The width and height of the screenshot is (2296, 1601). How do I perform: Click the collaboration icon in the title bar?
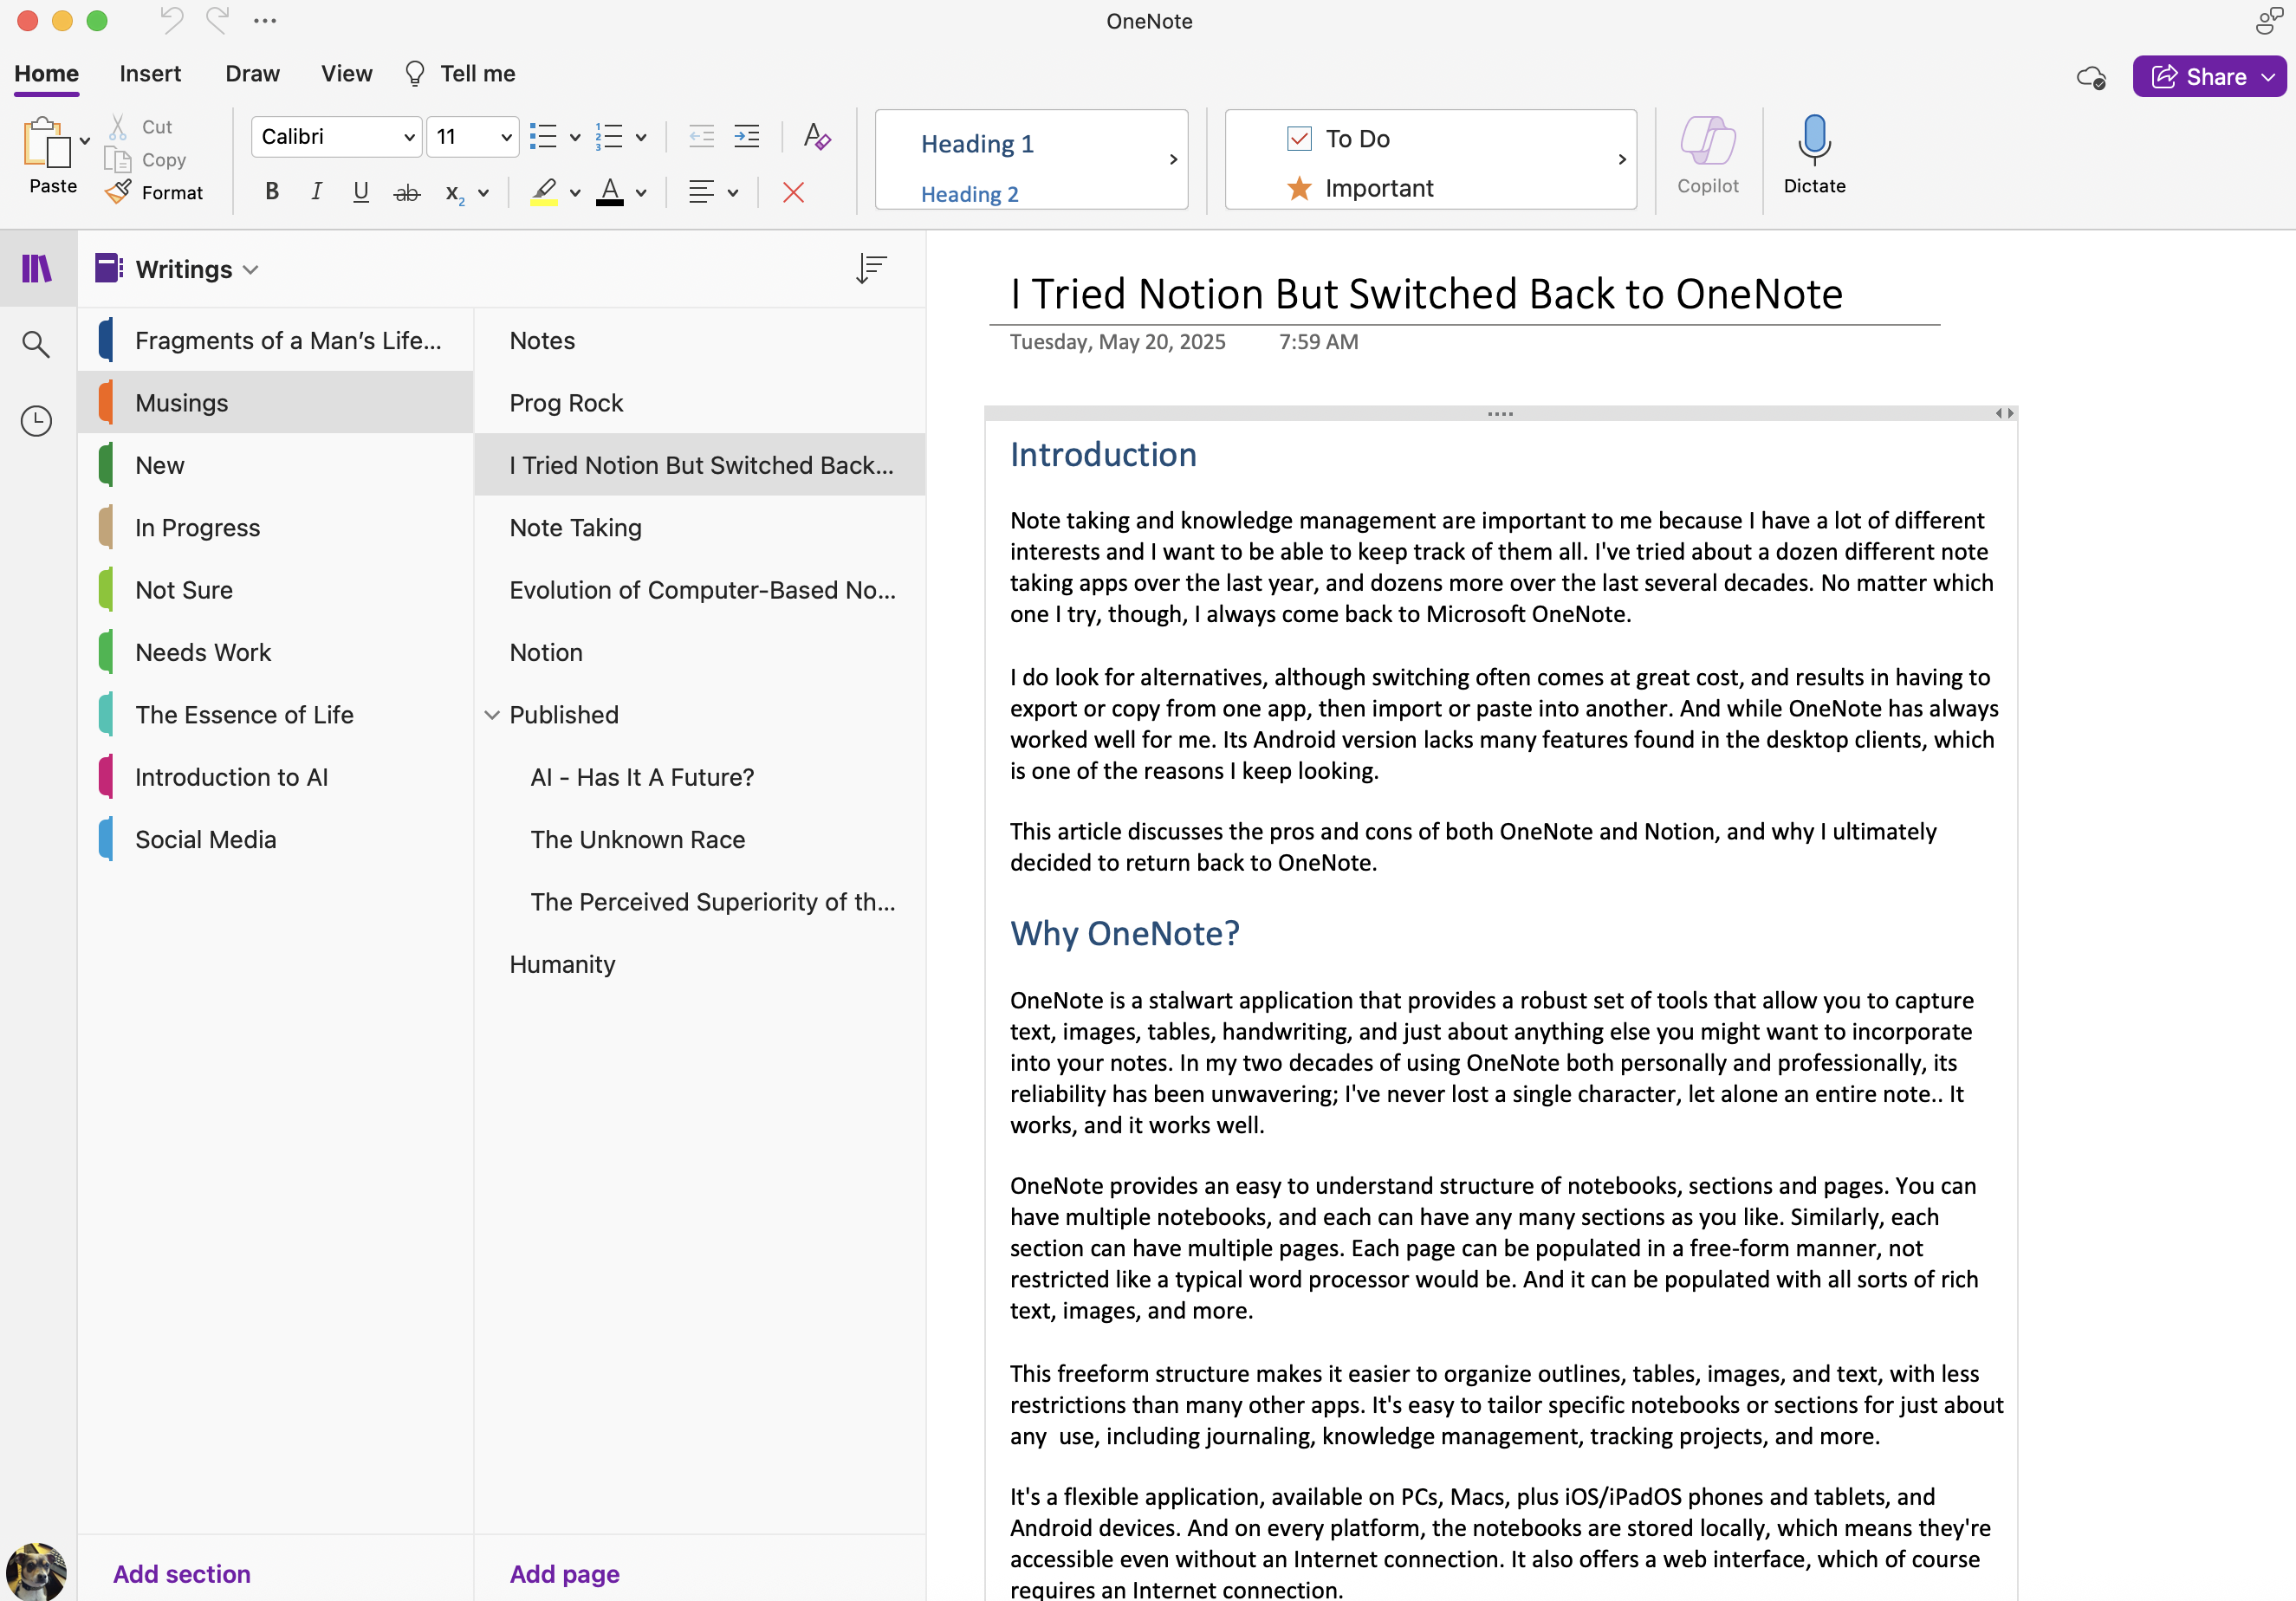coord(2268,20)
